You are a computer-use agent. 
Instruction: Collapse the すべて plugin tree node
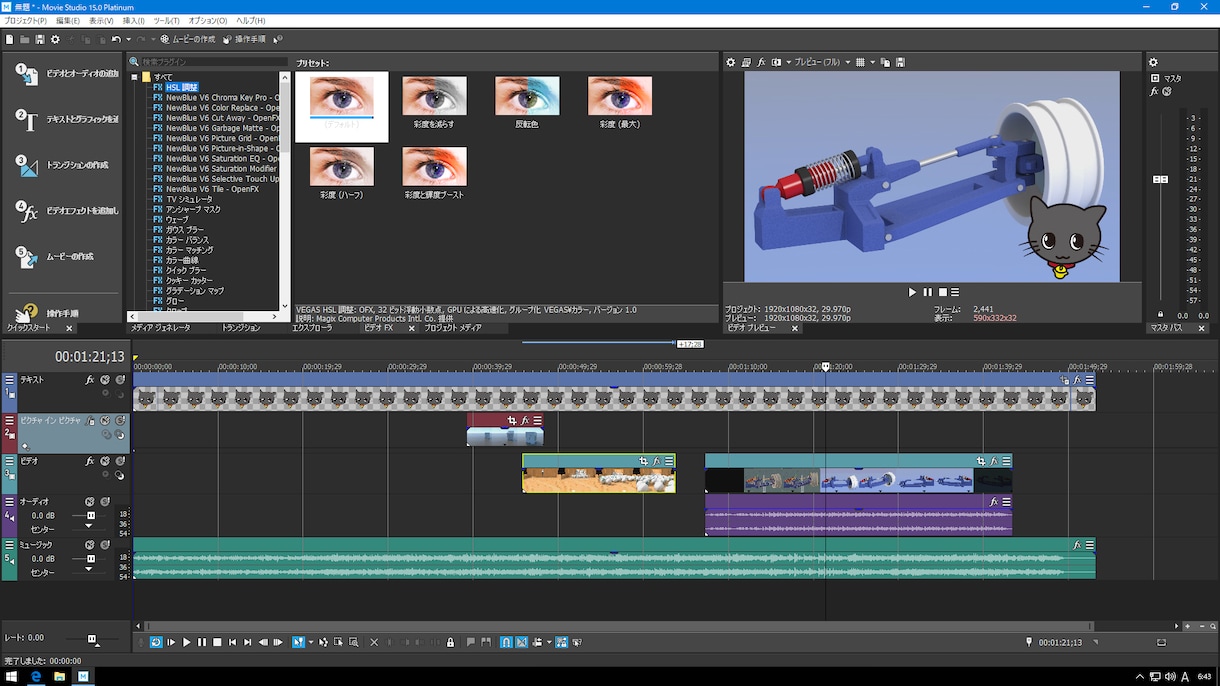[134, 77]
